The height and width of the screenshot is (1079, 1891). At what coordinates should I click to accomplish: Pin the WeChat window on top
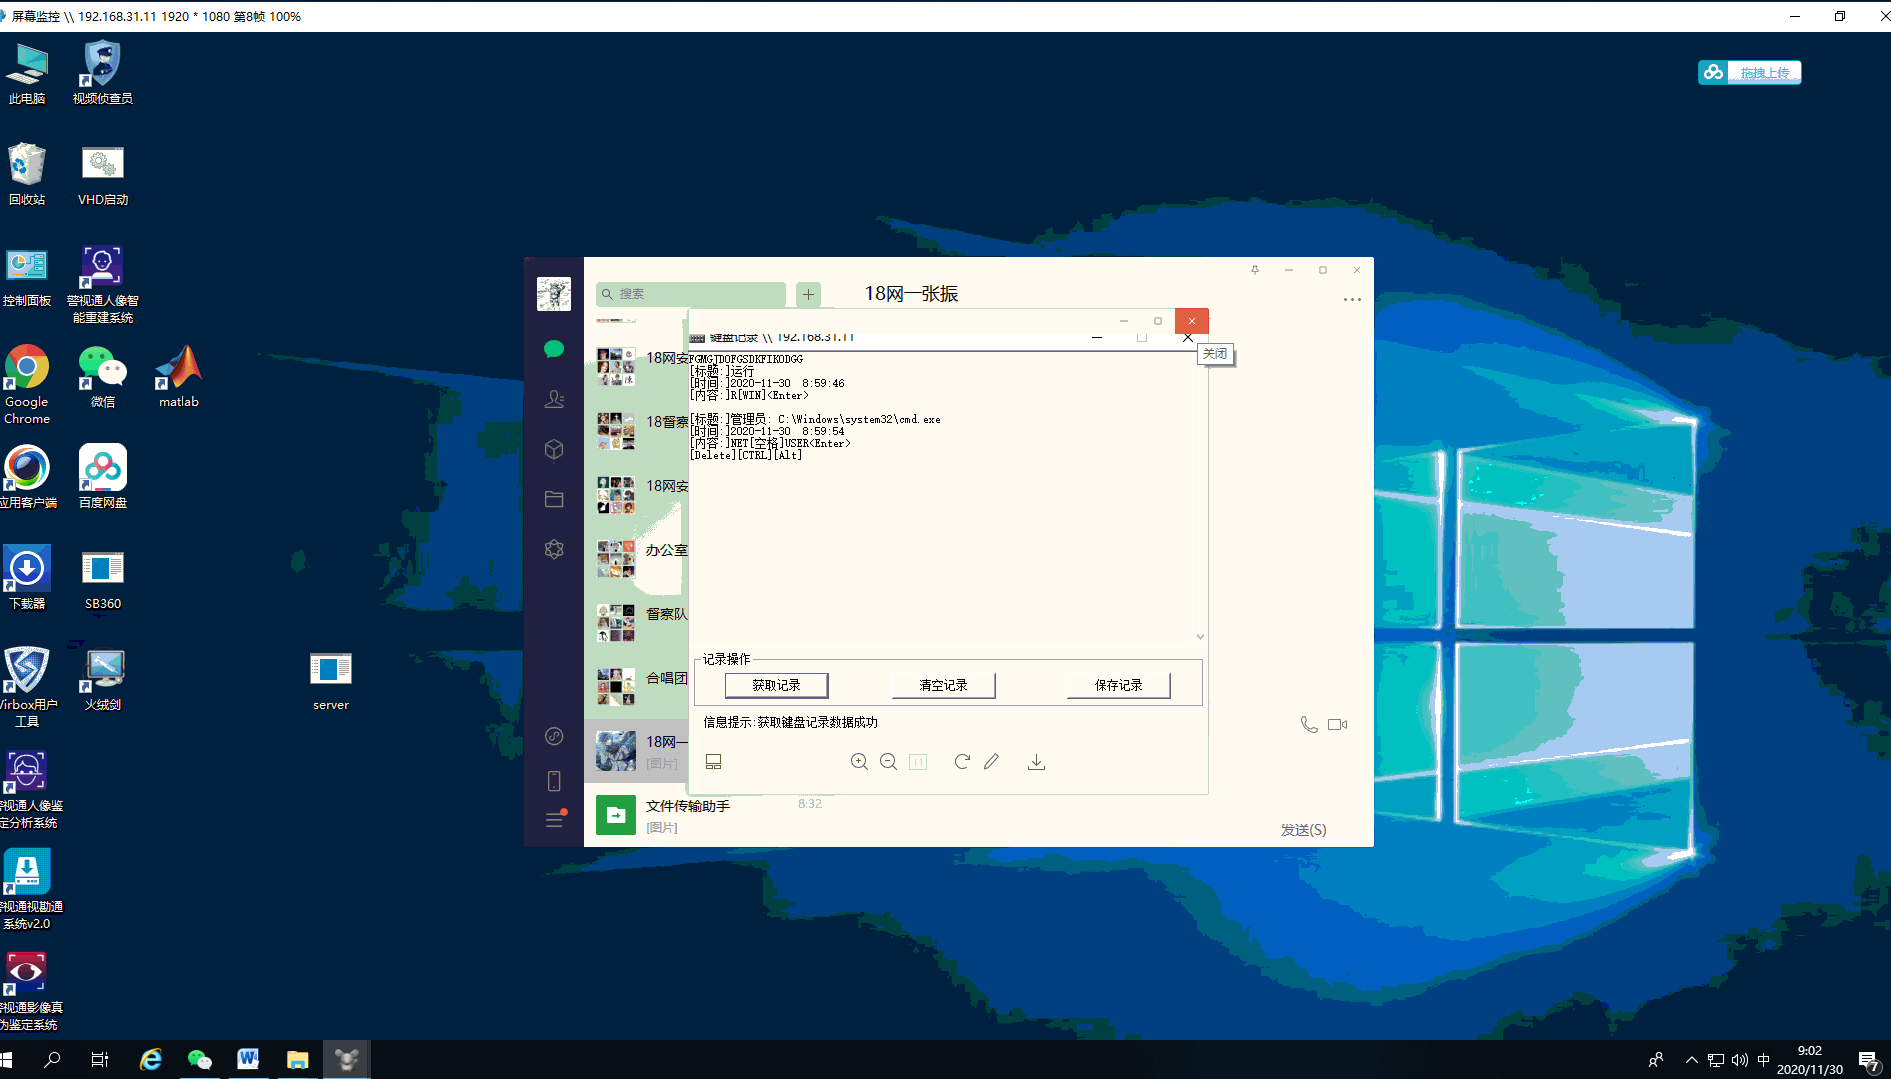(x=1255, y=270)
